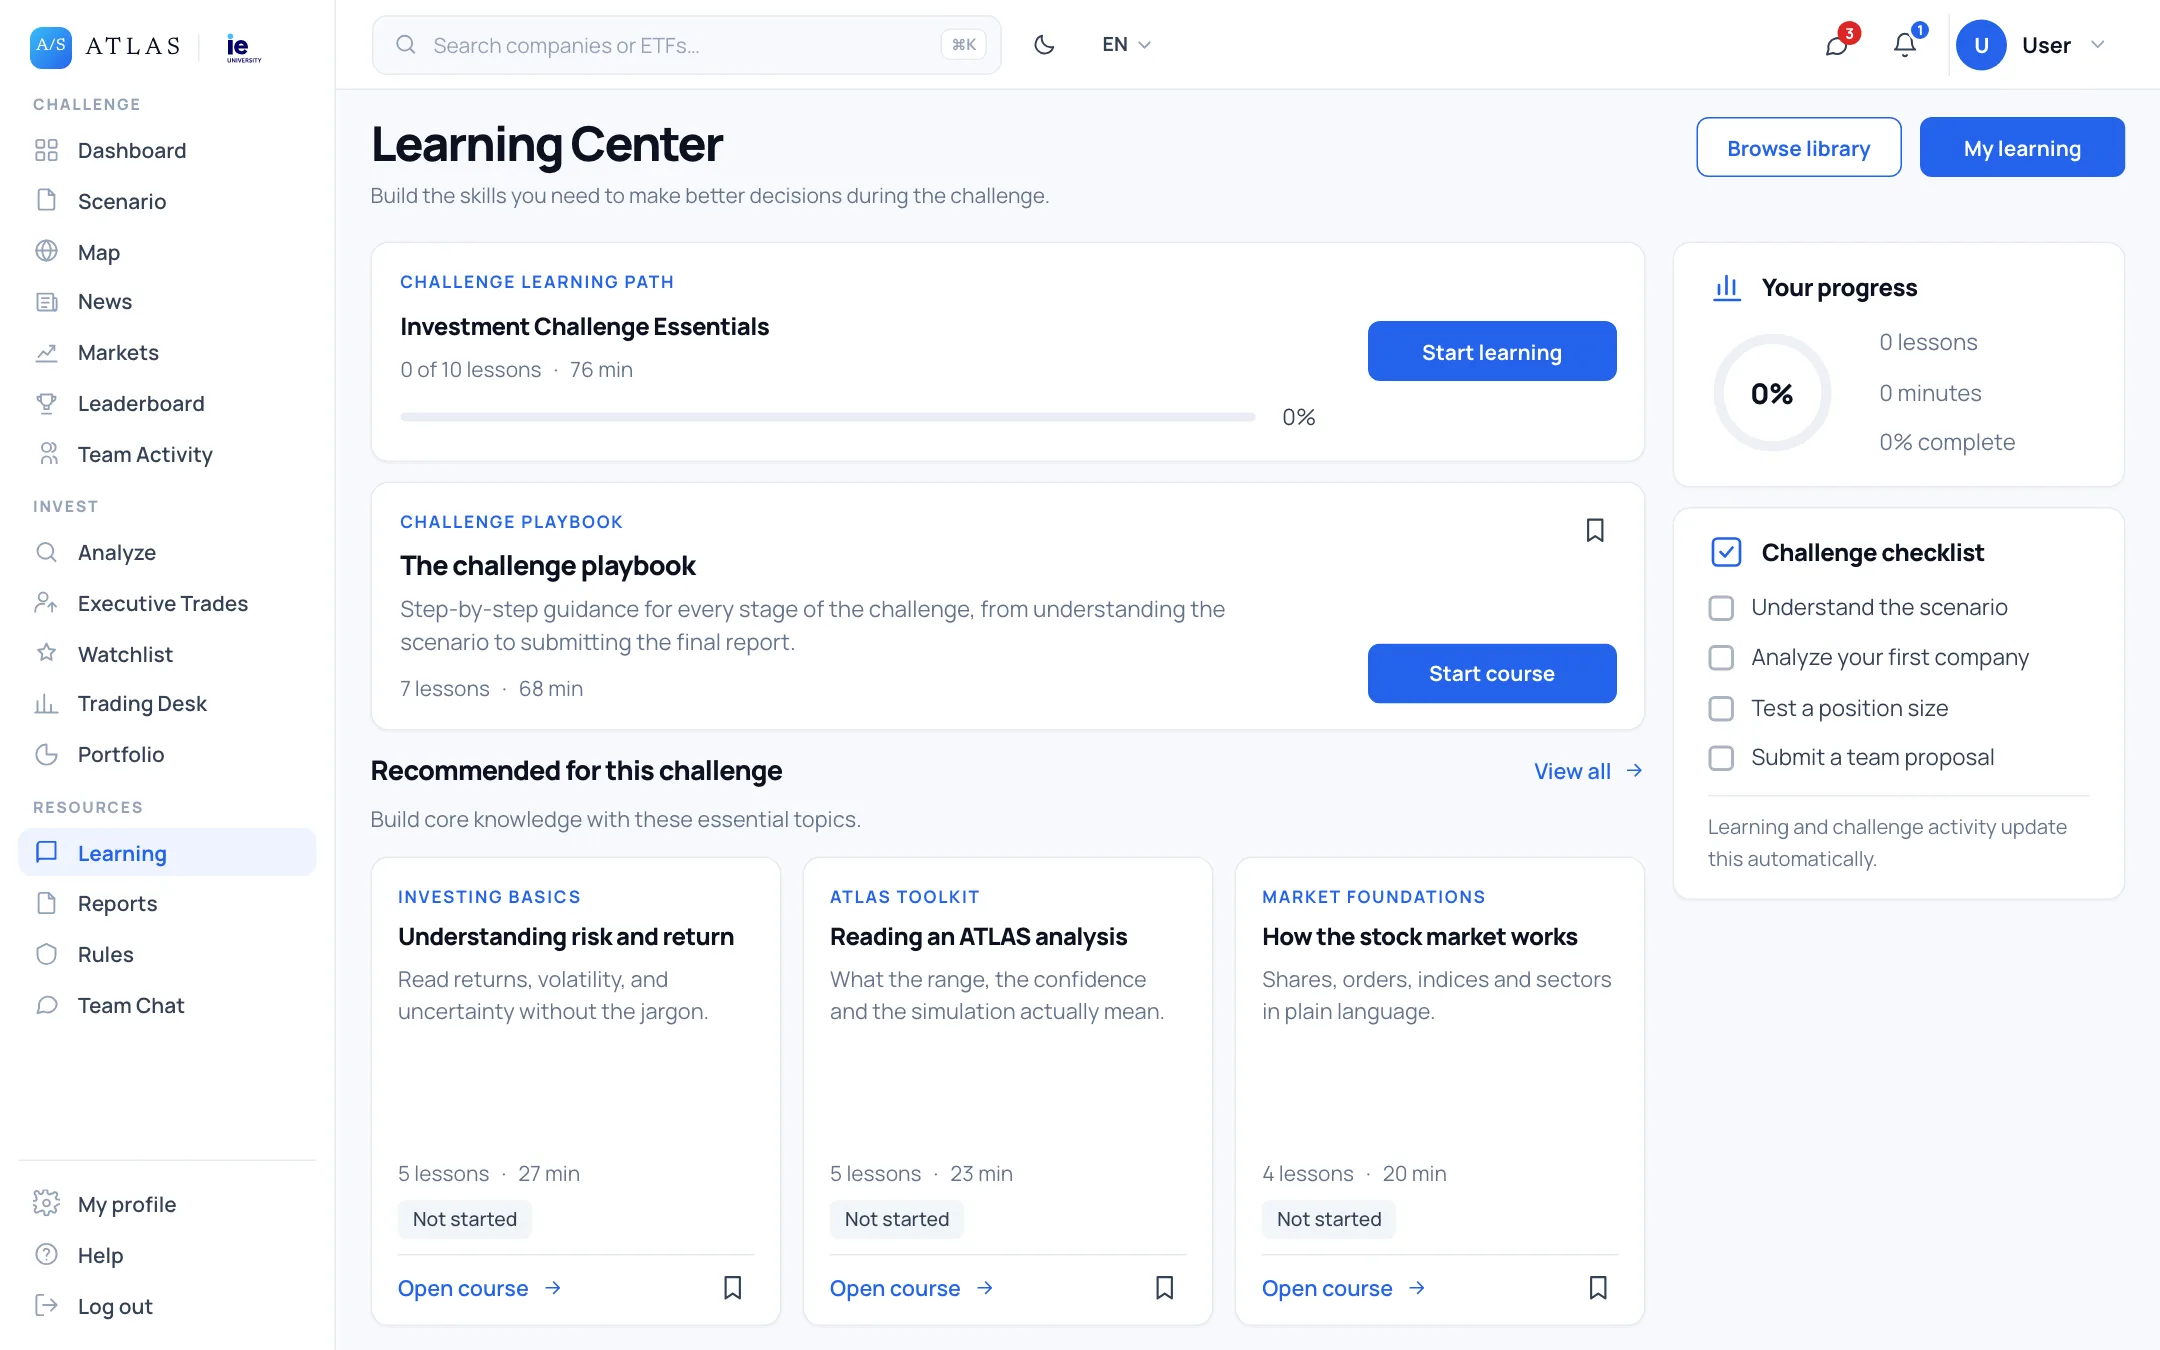Open Watchlist in sidebar
Screen dimensions: 2160x1350
tap(167, 654)
